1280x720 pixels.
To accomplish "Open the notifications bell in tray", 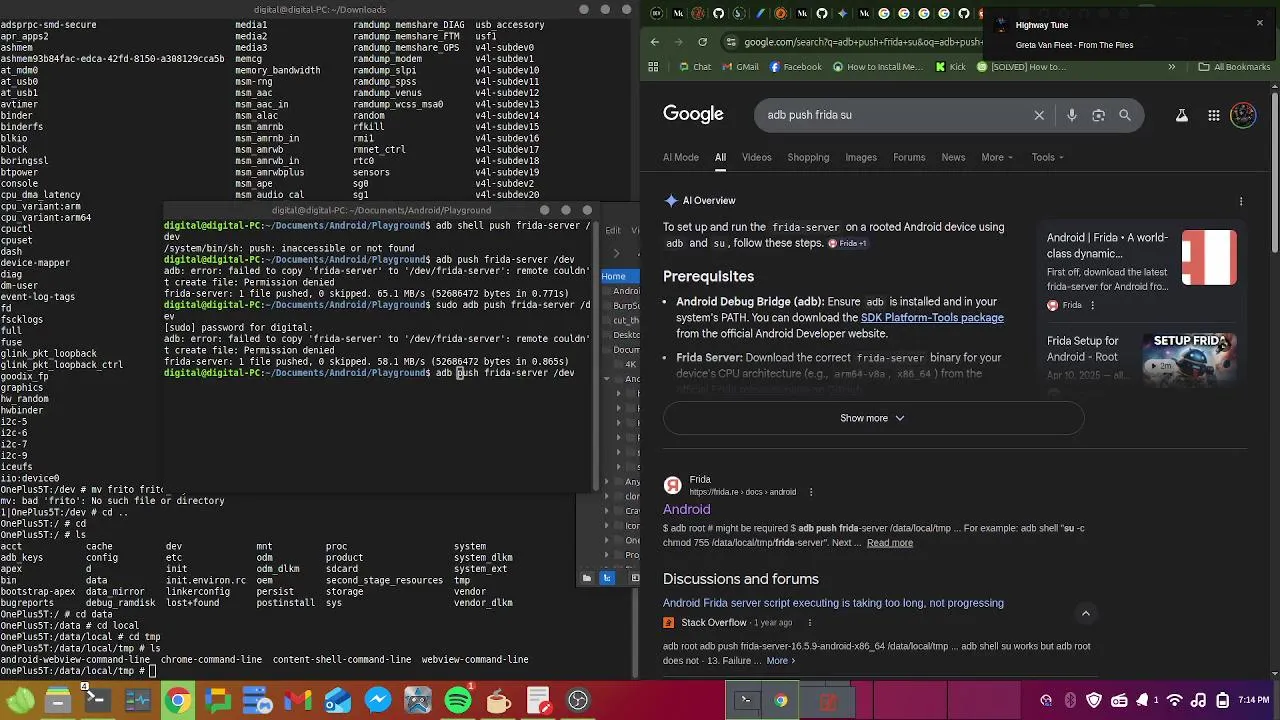I will point(1142,700).
